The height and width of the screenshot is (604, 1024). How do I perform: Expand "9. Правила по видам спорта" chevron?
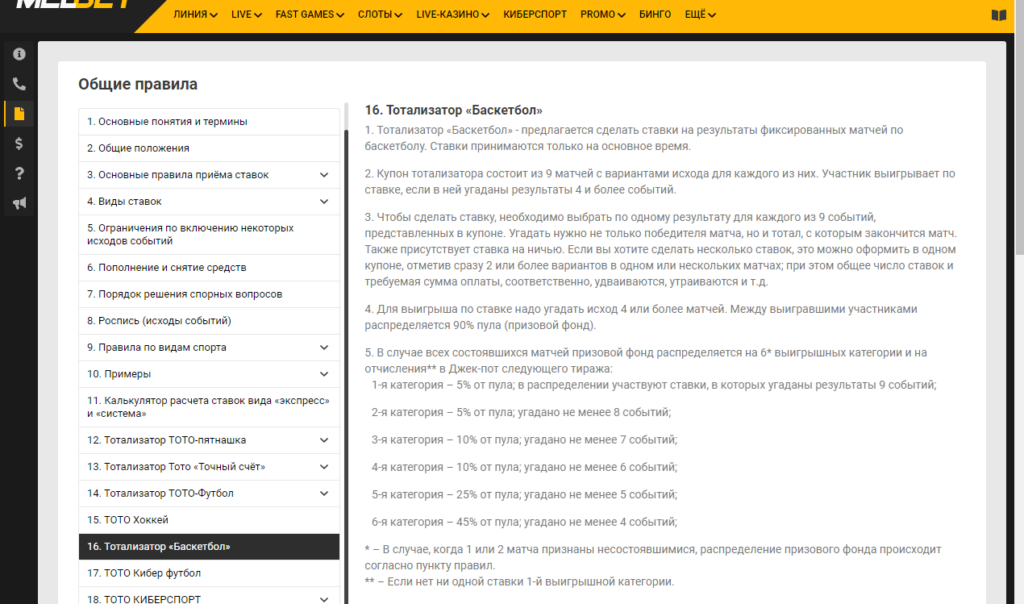pos(324,347)
